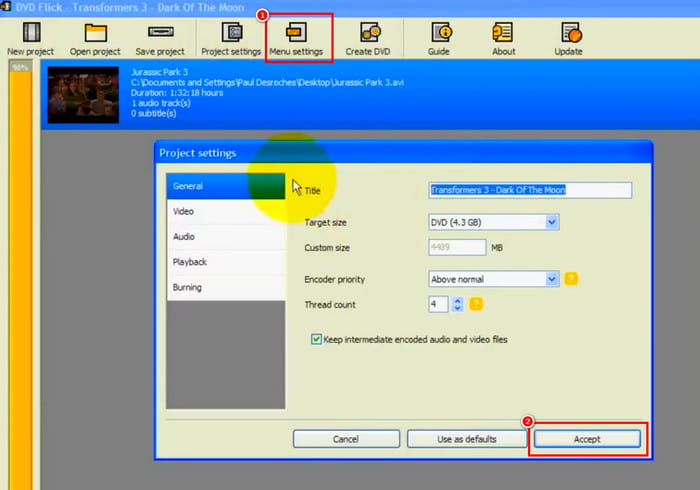The height and width of the screenshot is (490, 700).
Task: Start a New project from the toolbar
Action: (30, 39)
